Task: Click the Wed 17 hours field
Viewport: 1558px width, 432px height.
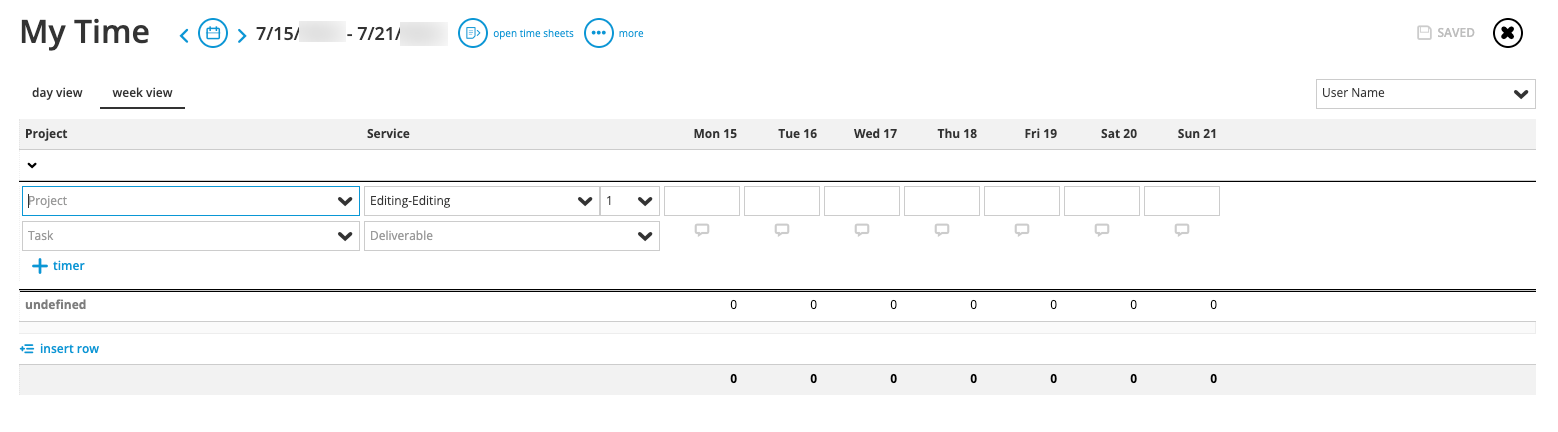Action: point(862,201)
